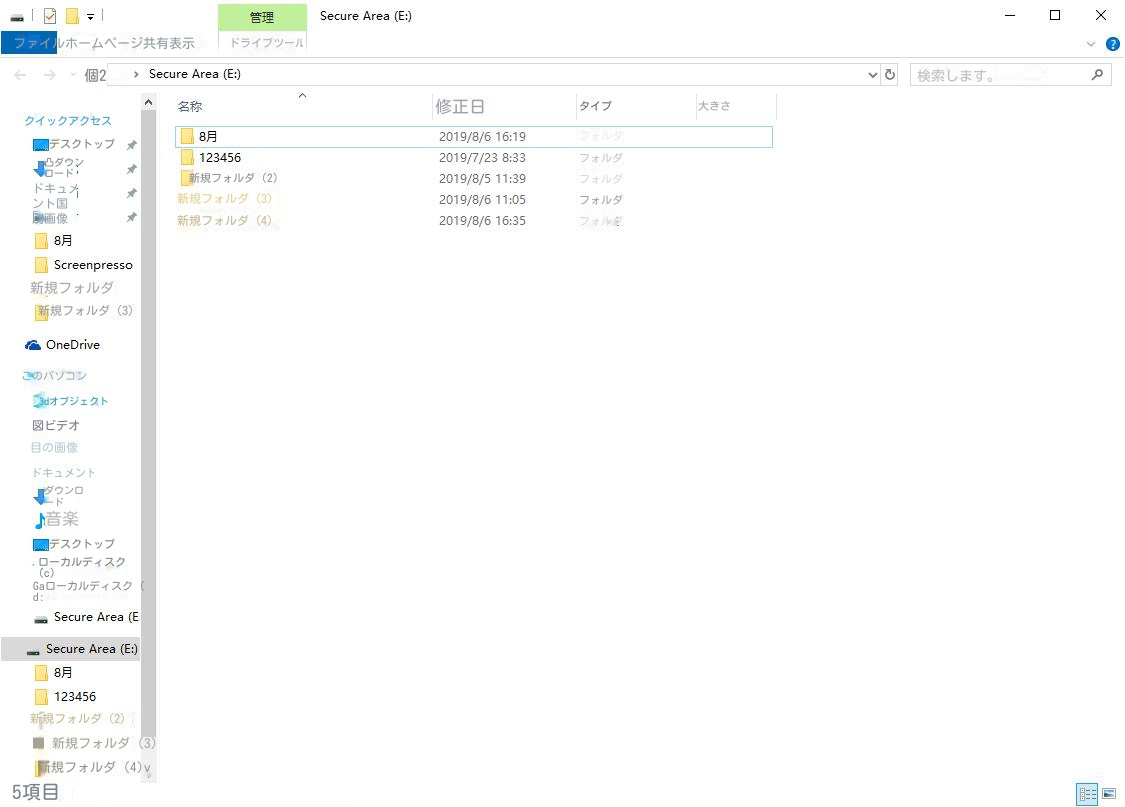Image resolution: width=1125 pixels, height=807 pixels.
Task: Click the magnifier icon in the search box
Action: 1097,75
